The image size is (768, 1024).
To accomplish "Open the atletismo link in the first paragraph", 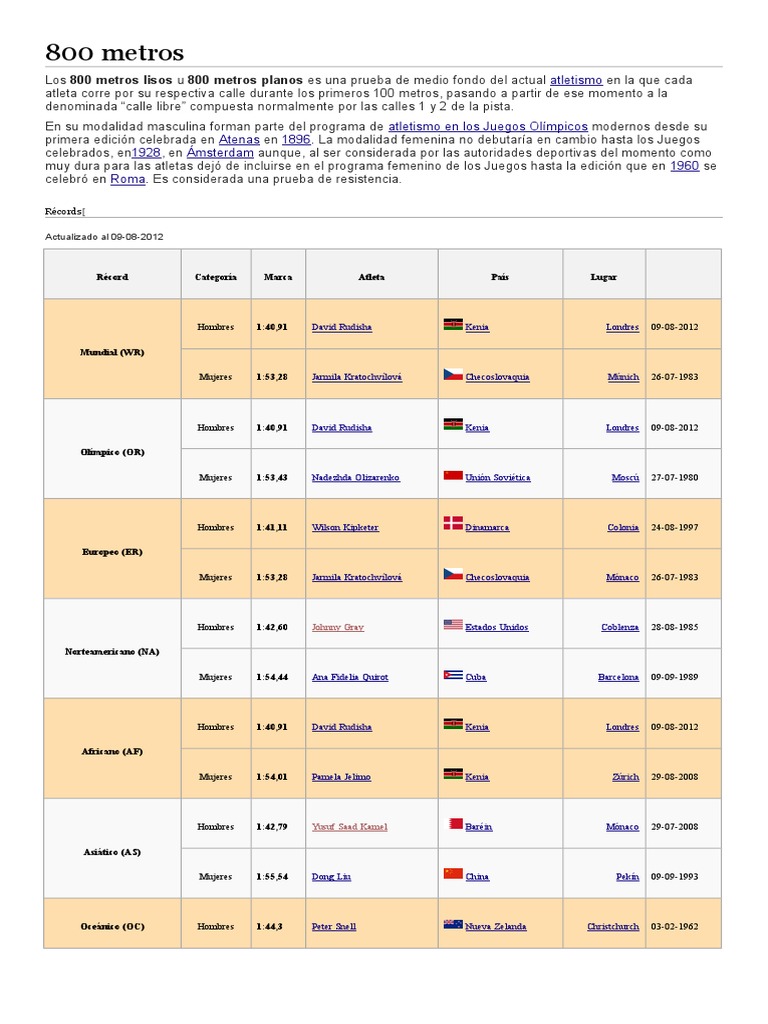I will 576,80.
